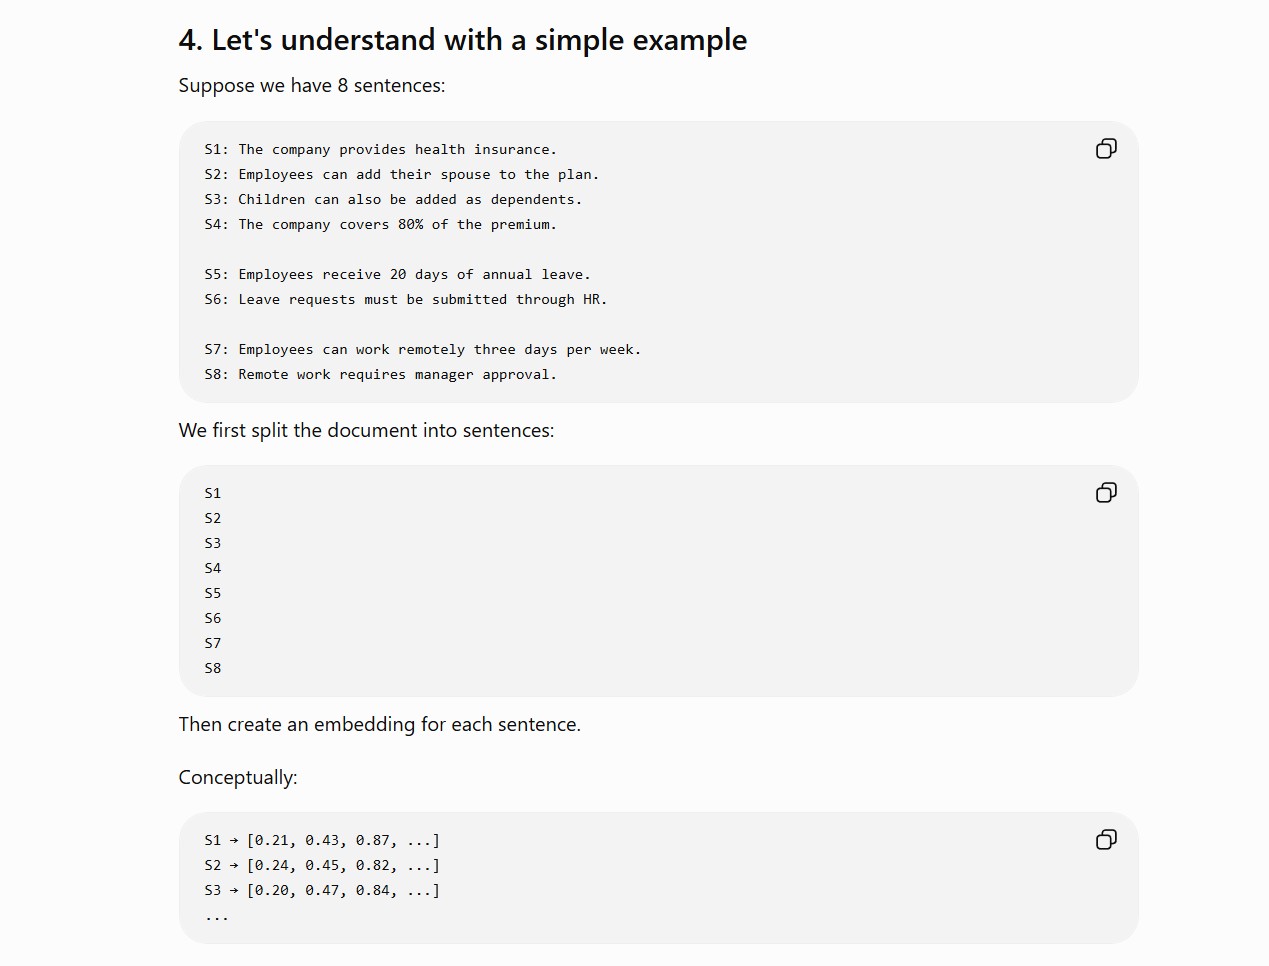Click the S8 manager approval sentence
This screenshot has width=1269, height=966.
point(381,375)
